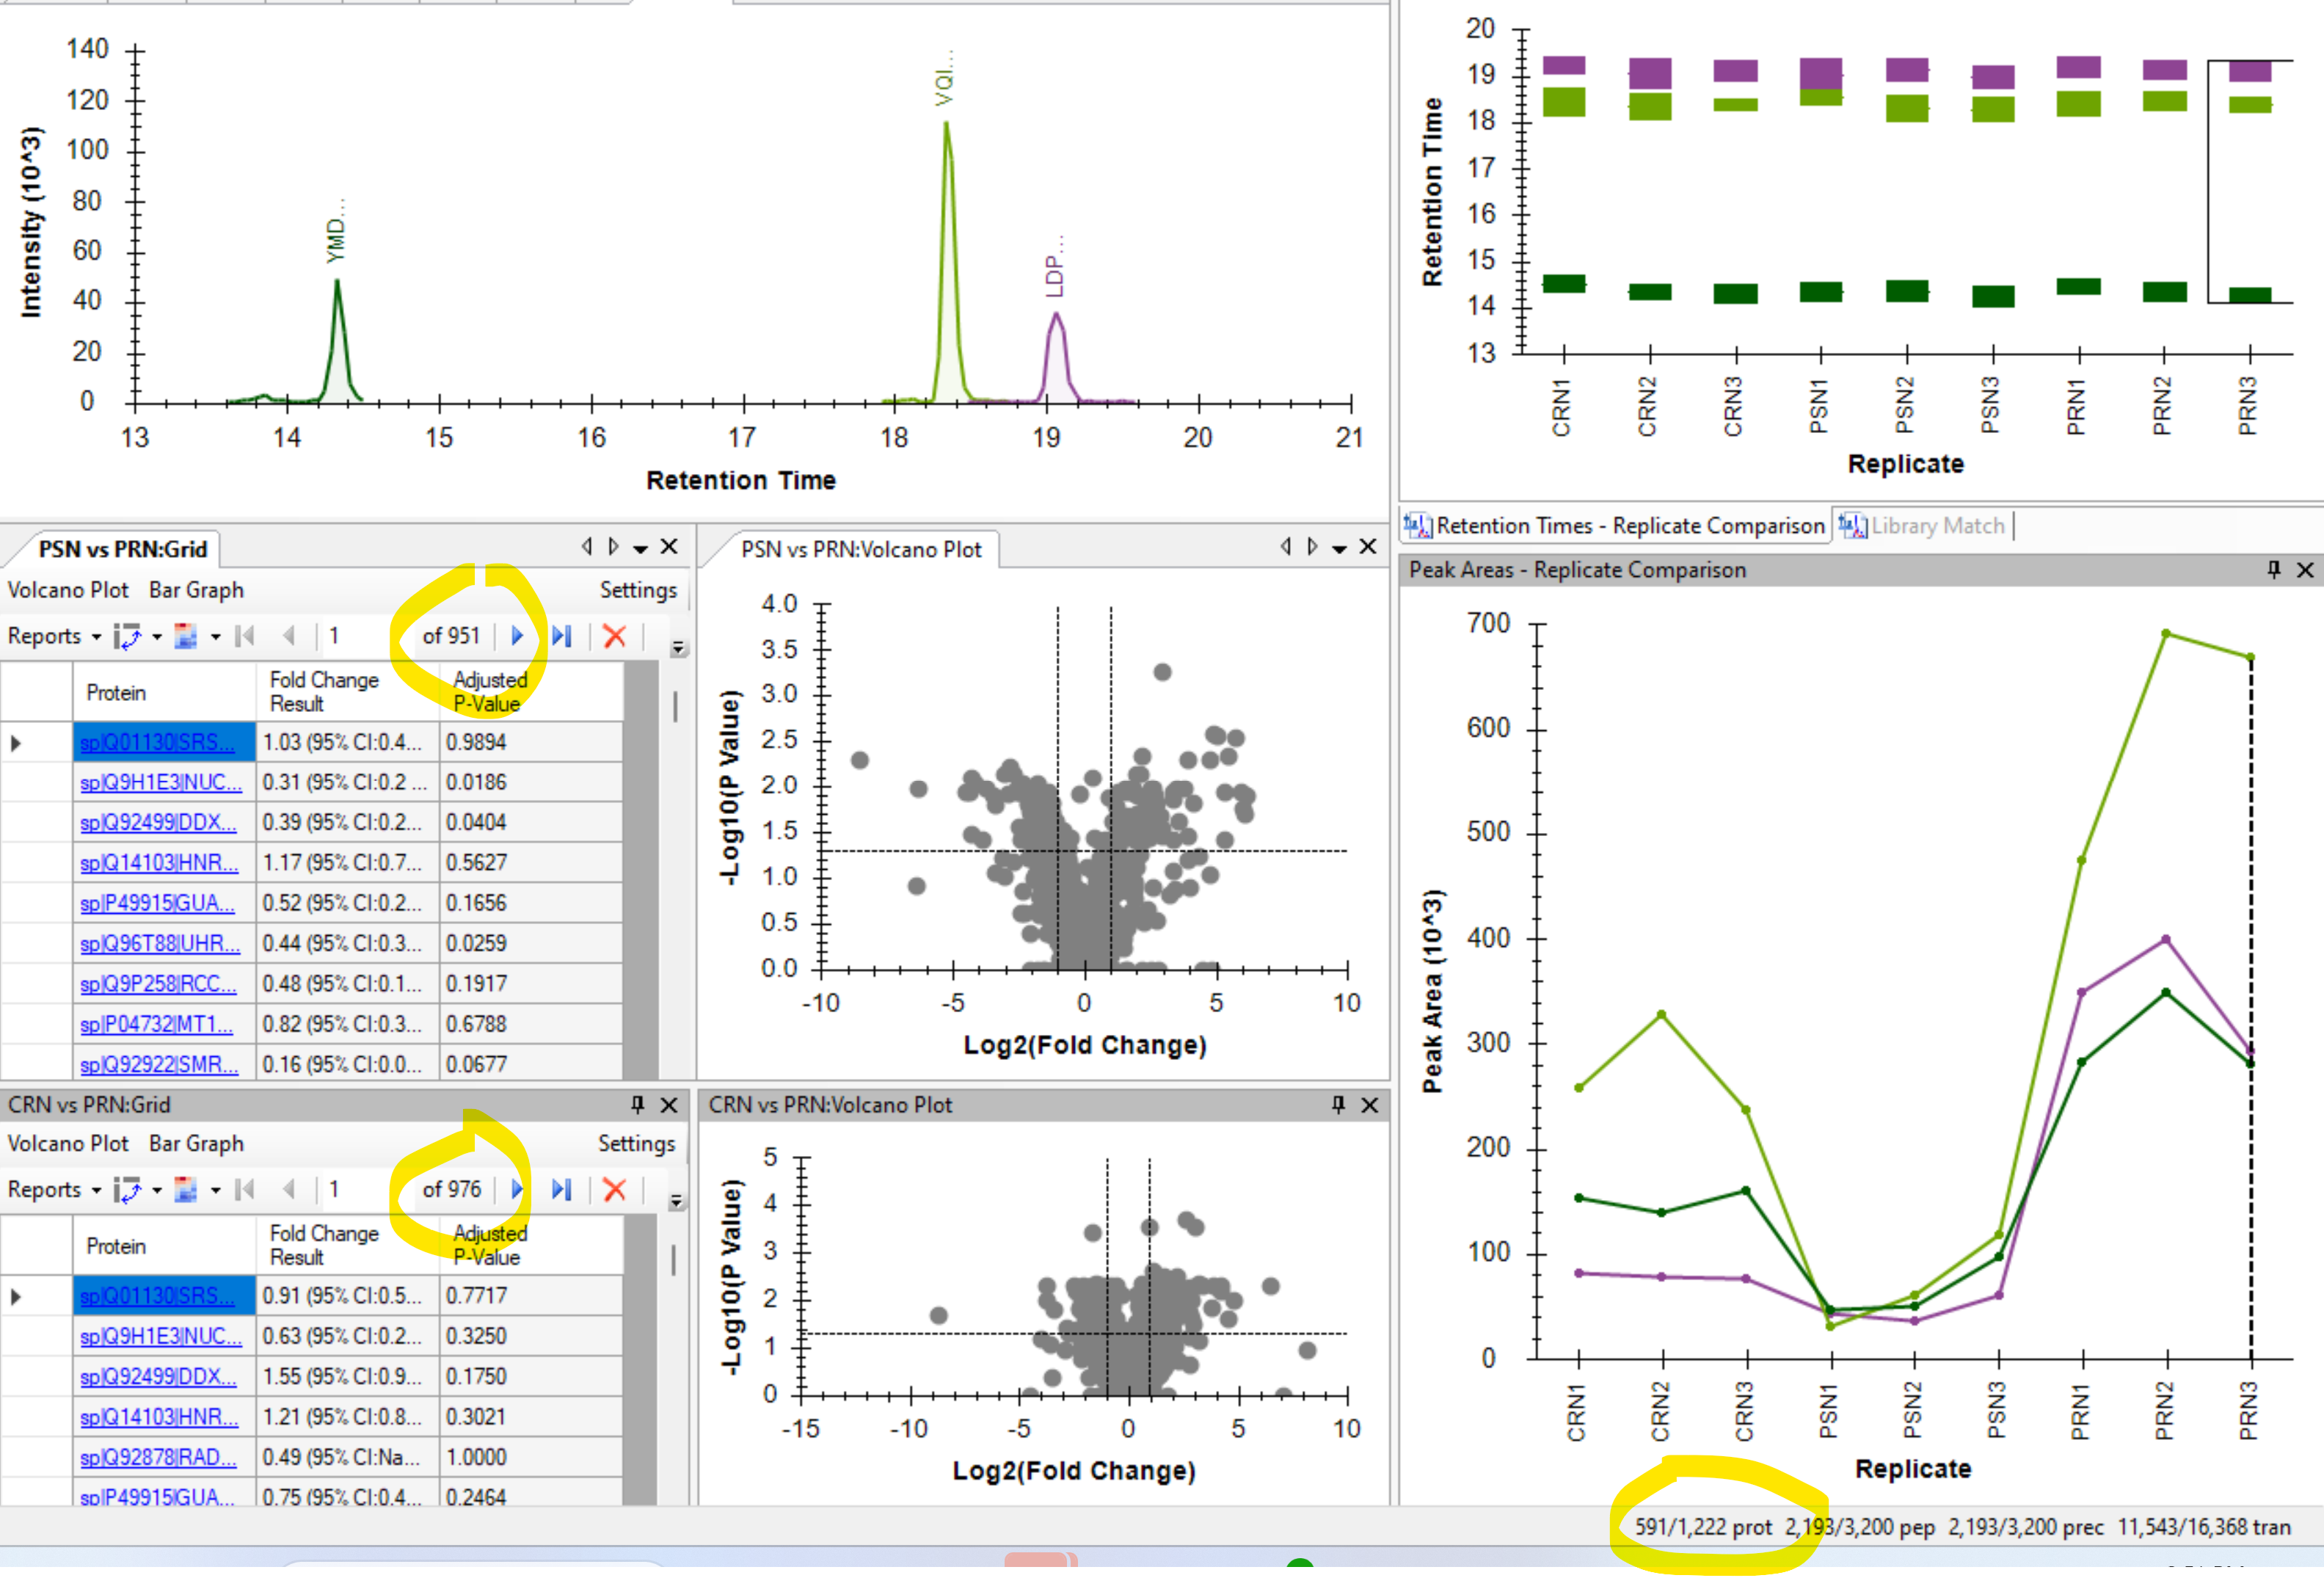Viewport: 2324px width, 1578px height.
Task: Click next-row arrow in PSN vs PRN grid
Action: click(517, 636)
